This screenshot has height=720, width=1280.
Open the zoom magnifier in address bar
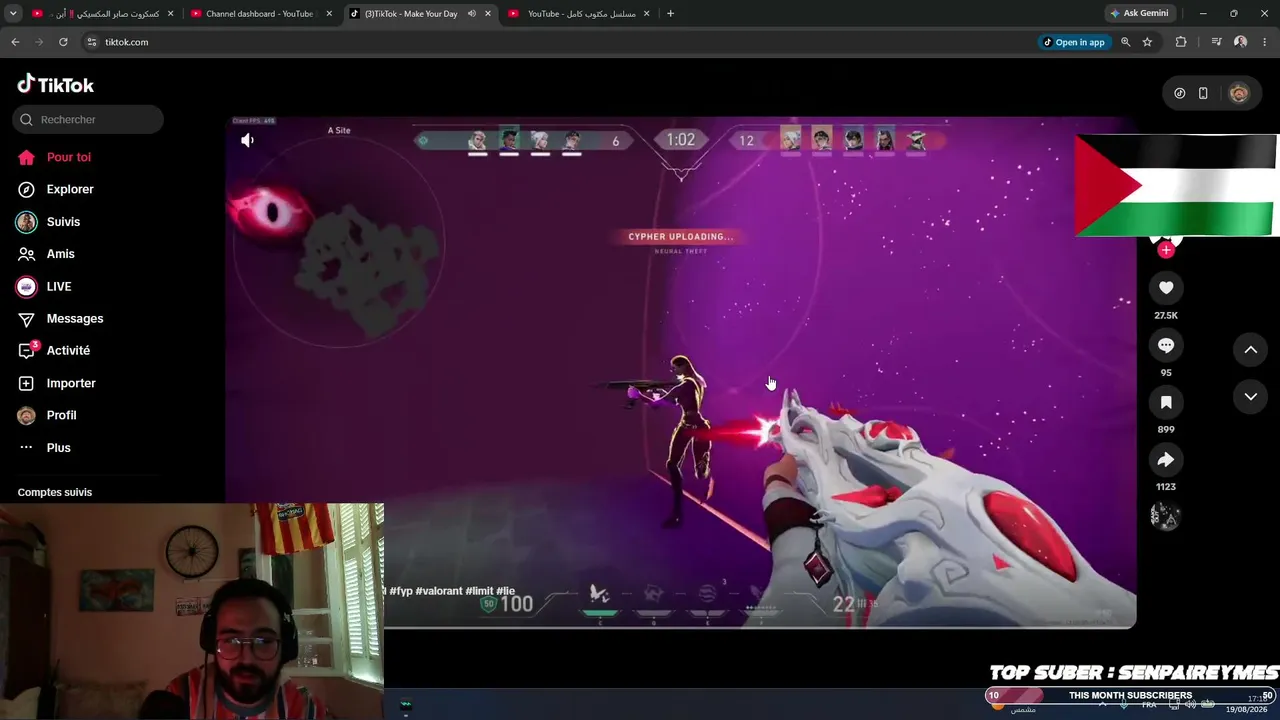(1126, 42)
